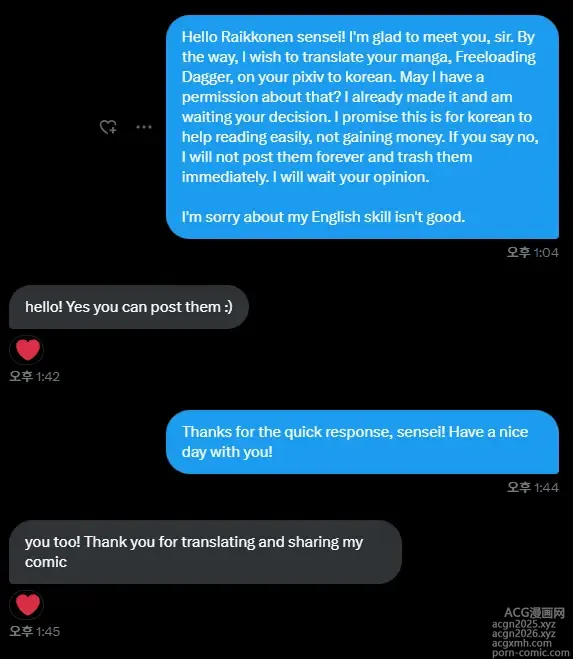The image size is (573, 659).
Task: Click the line "I'm sorry about my English skill"
Action: (x=323, y=217)
